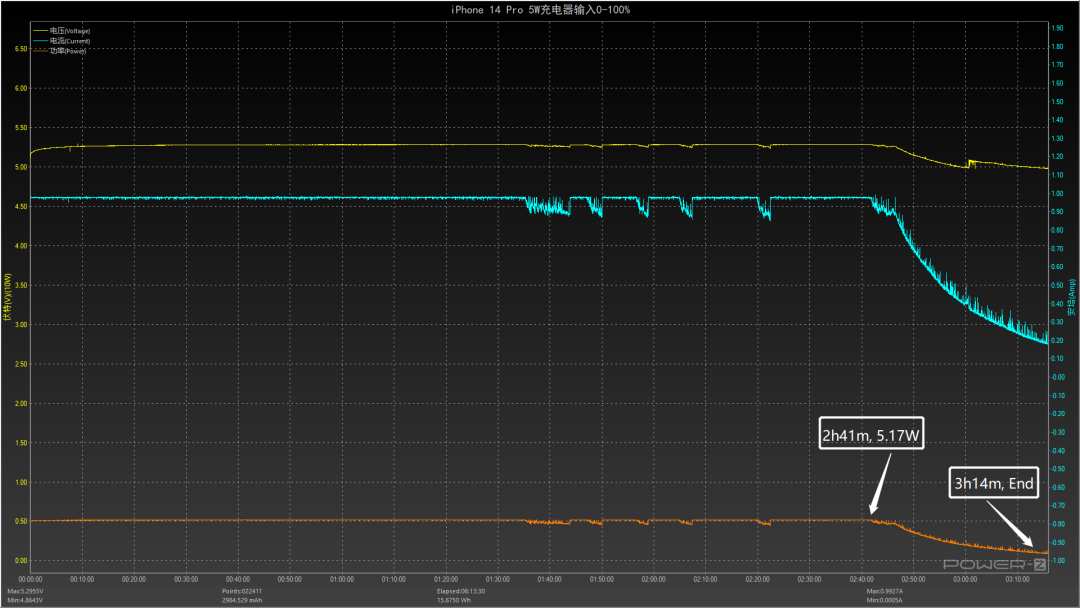Click the 15.6750 Wh energy reading
This screenshot has width=1080, height=608.
(x=454, y=600)
